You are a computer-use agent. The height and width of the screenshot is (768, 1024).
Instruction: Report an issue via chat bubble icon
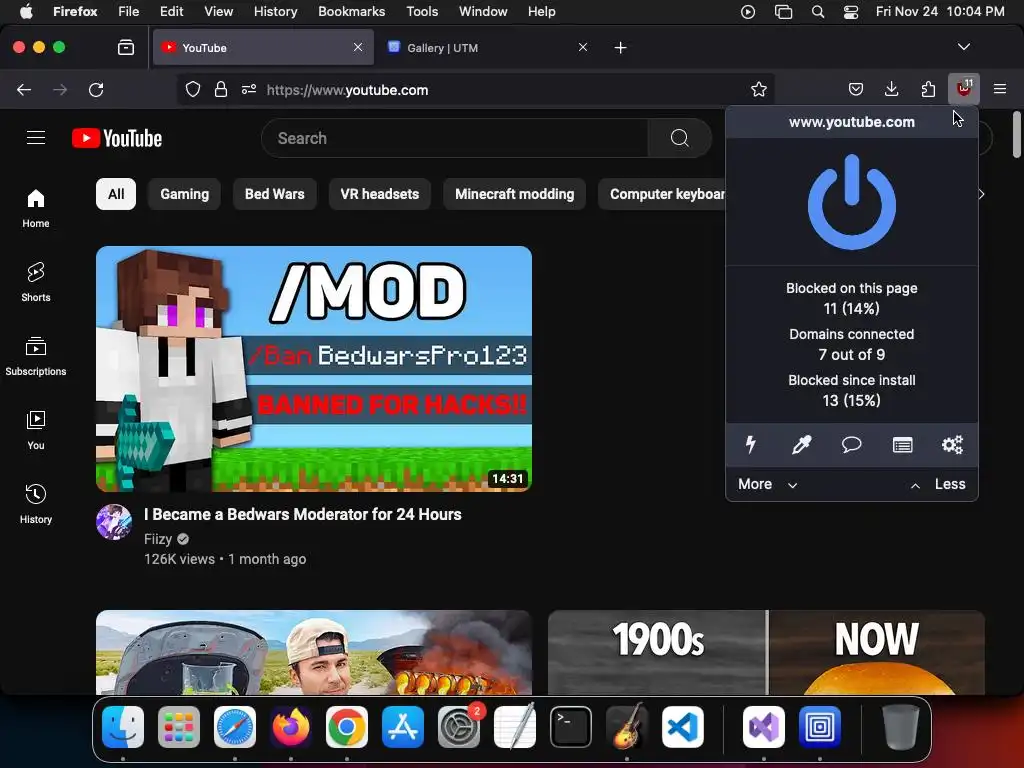click(x=852, y=445)
